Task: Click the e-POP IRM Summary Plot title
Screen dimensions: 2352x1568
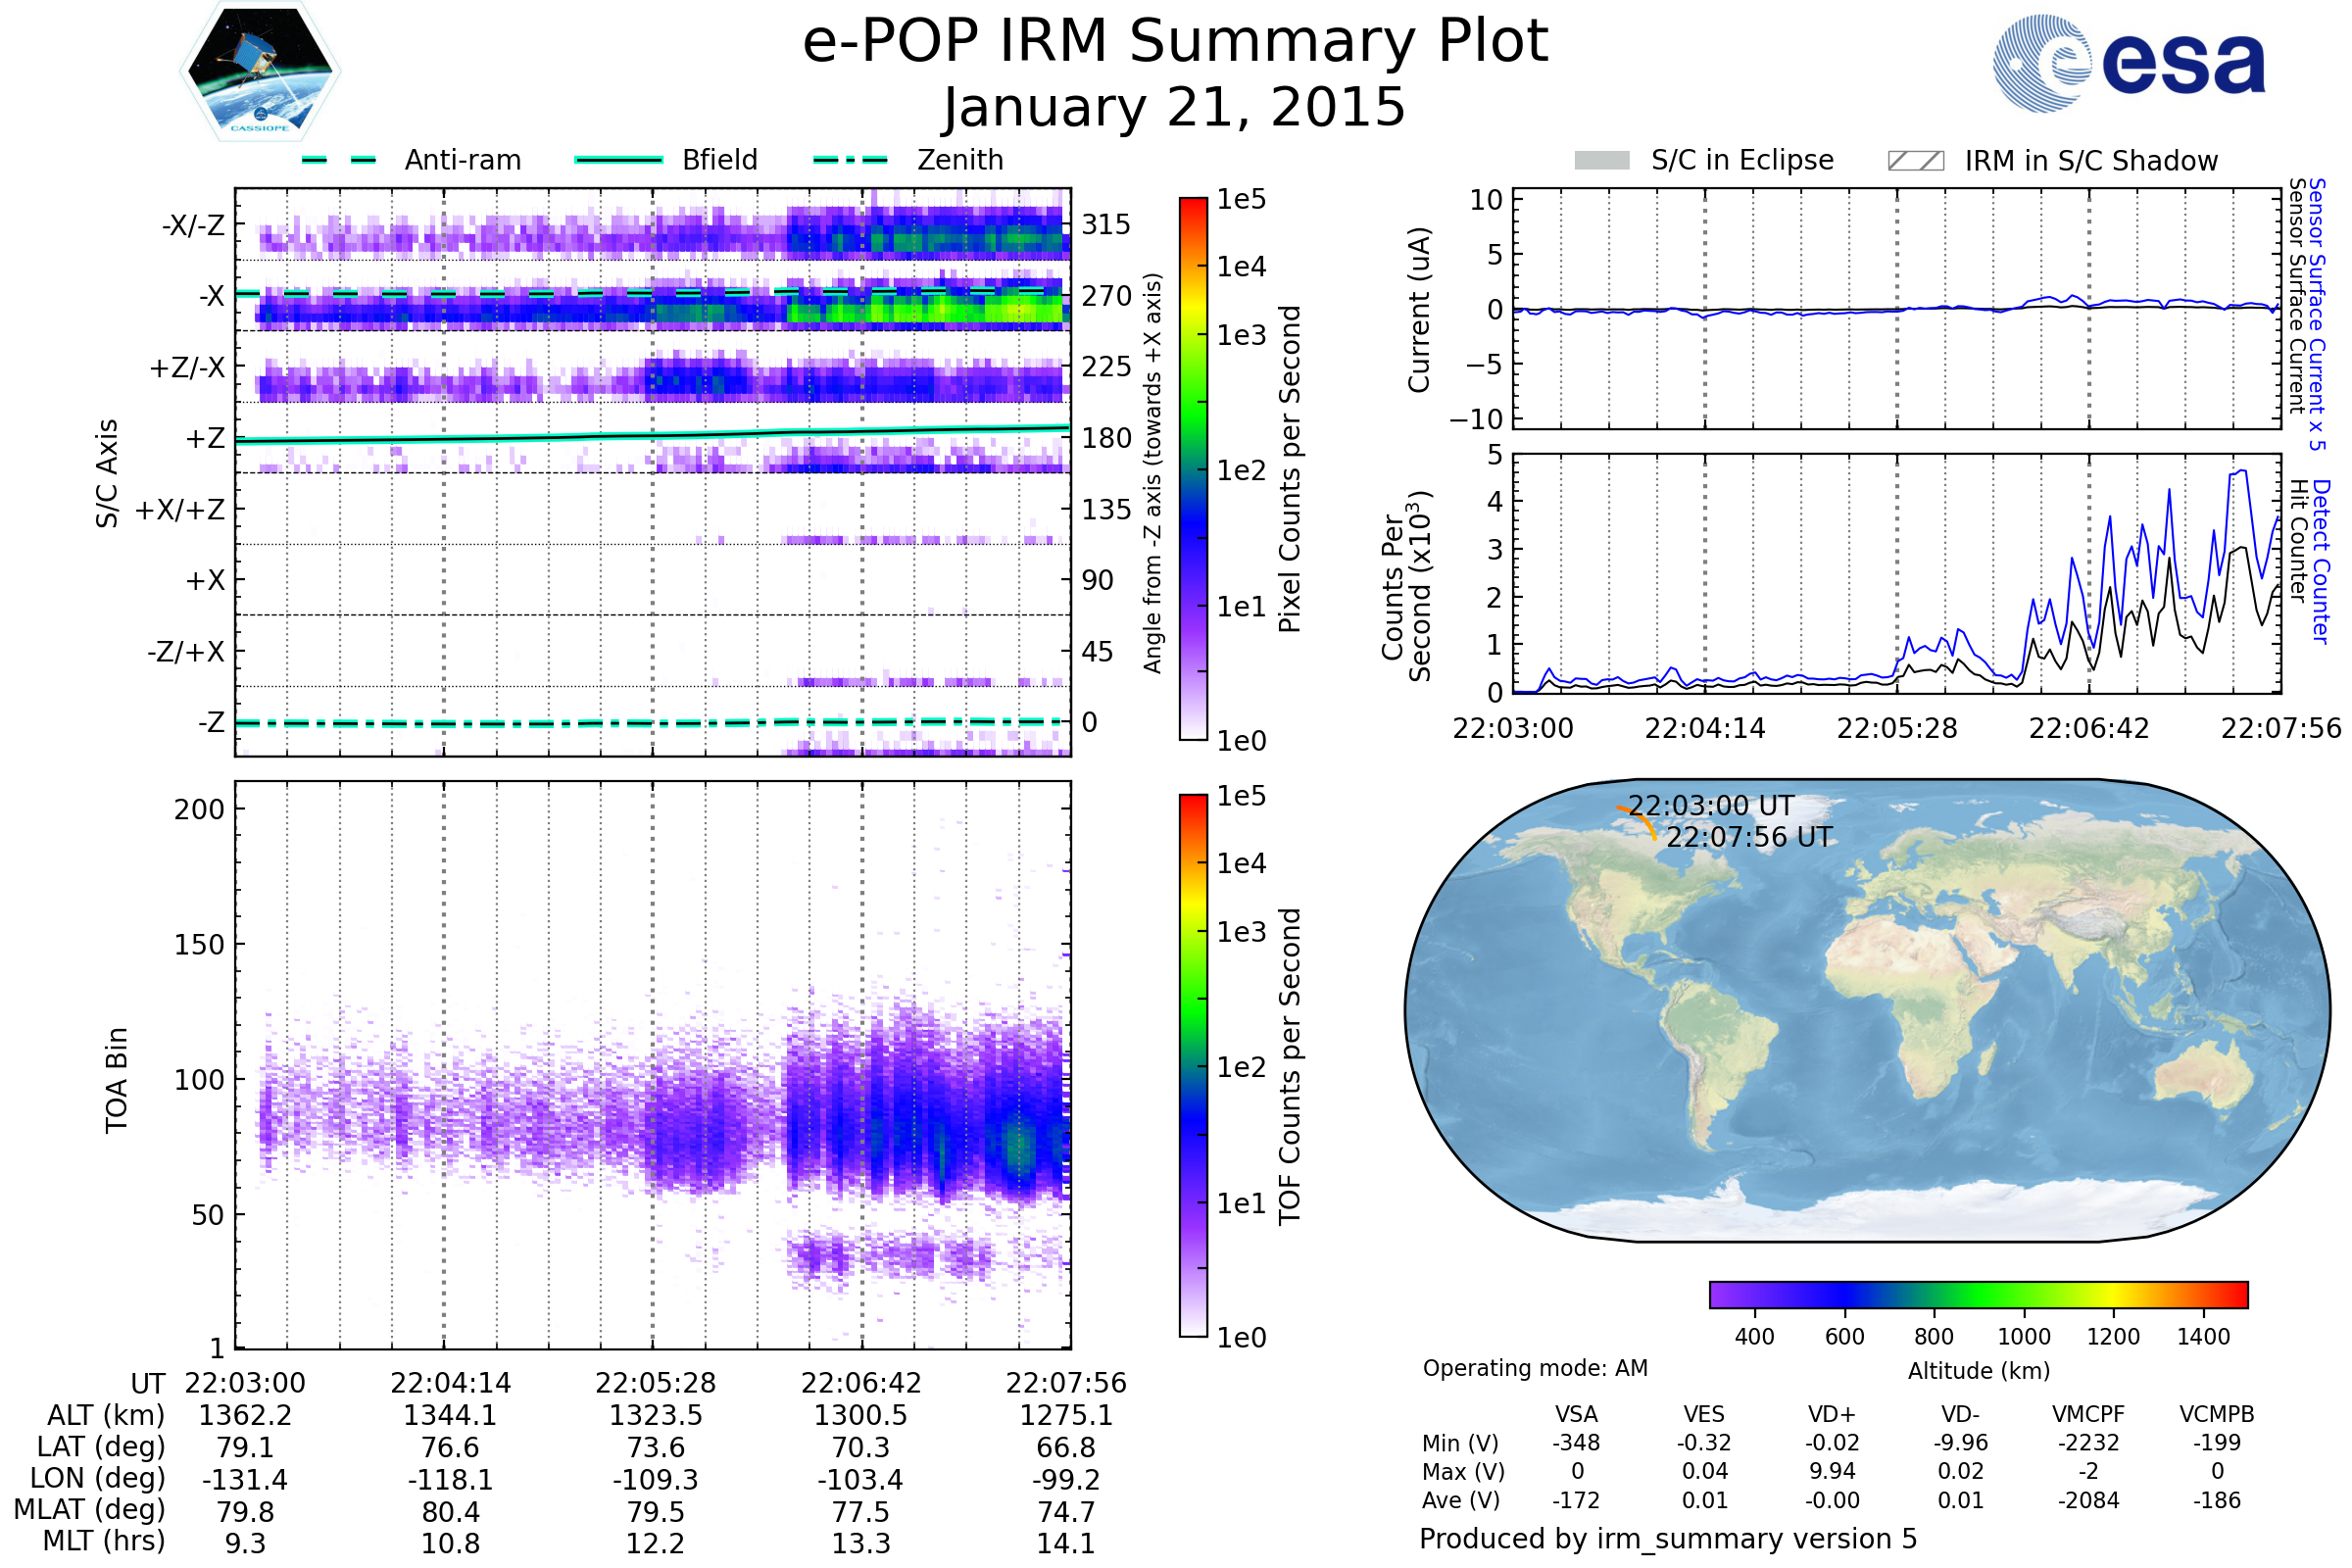Action: pos(1175,42)
